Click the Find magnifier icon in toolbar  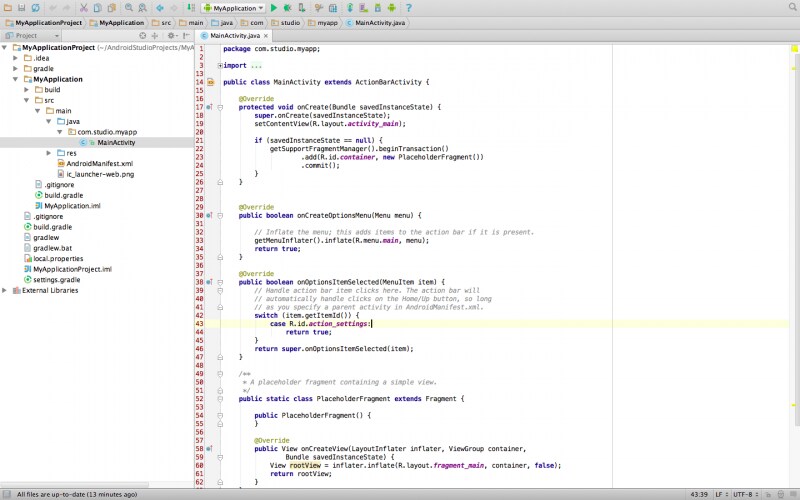tap(128, 7)
